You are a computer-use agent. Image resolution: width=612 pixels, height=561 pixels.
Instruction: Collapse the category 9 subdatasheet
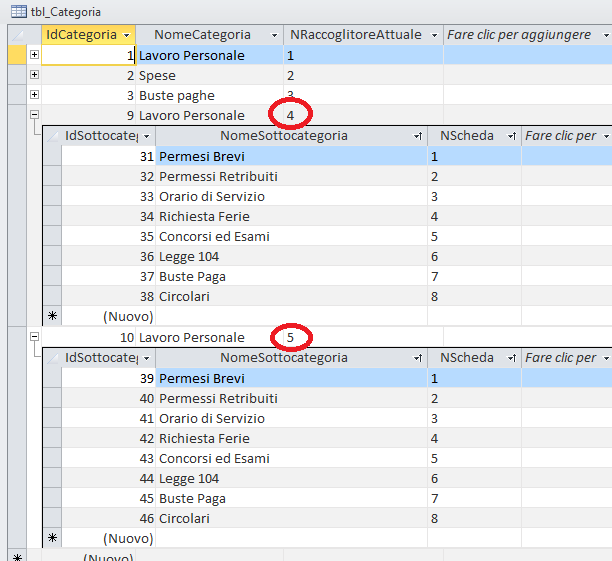click(34, 114)
